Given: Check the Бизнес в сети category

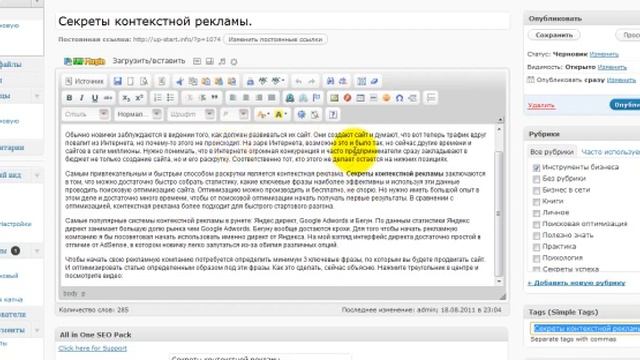Looking at the screenshot, I should point(536,190).
